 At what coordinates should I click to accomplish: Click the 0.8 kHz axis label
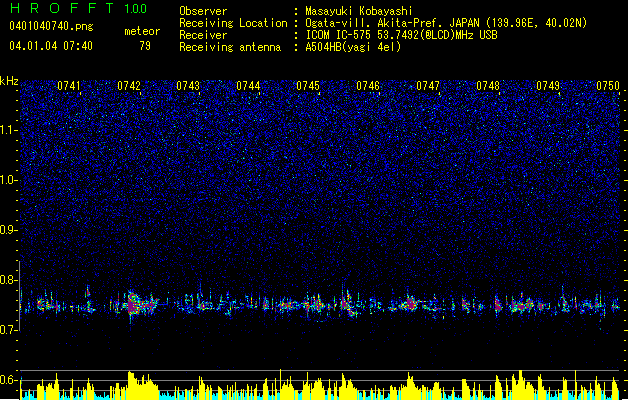click(x=9, y=280)
